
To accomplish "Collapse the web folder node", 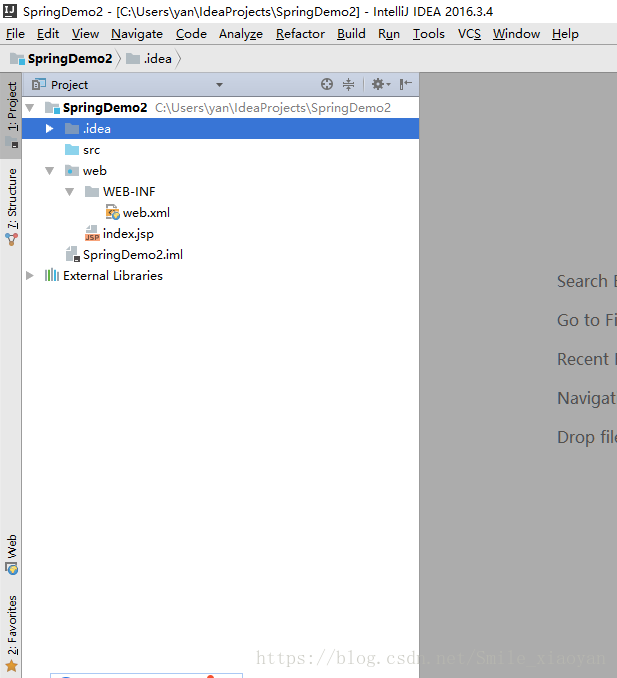I will click(x=50, y=171).
